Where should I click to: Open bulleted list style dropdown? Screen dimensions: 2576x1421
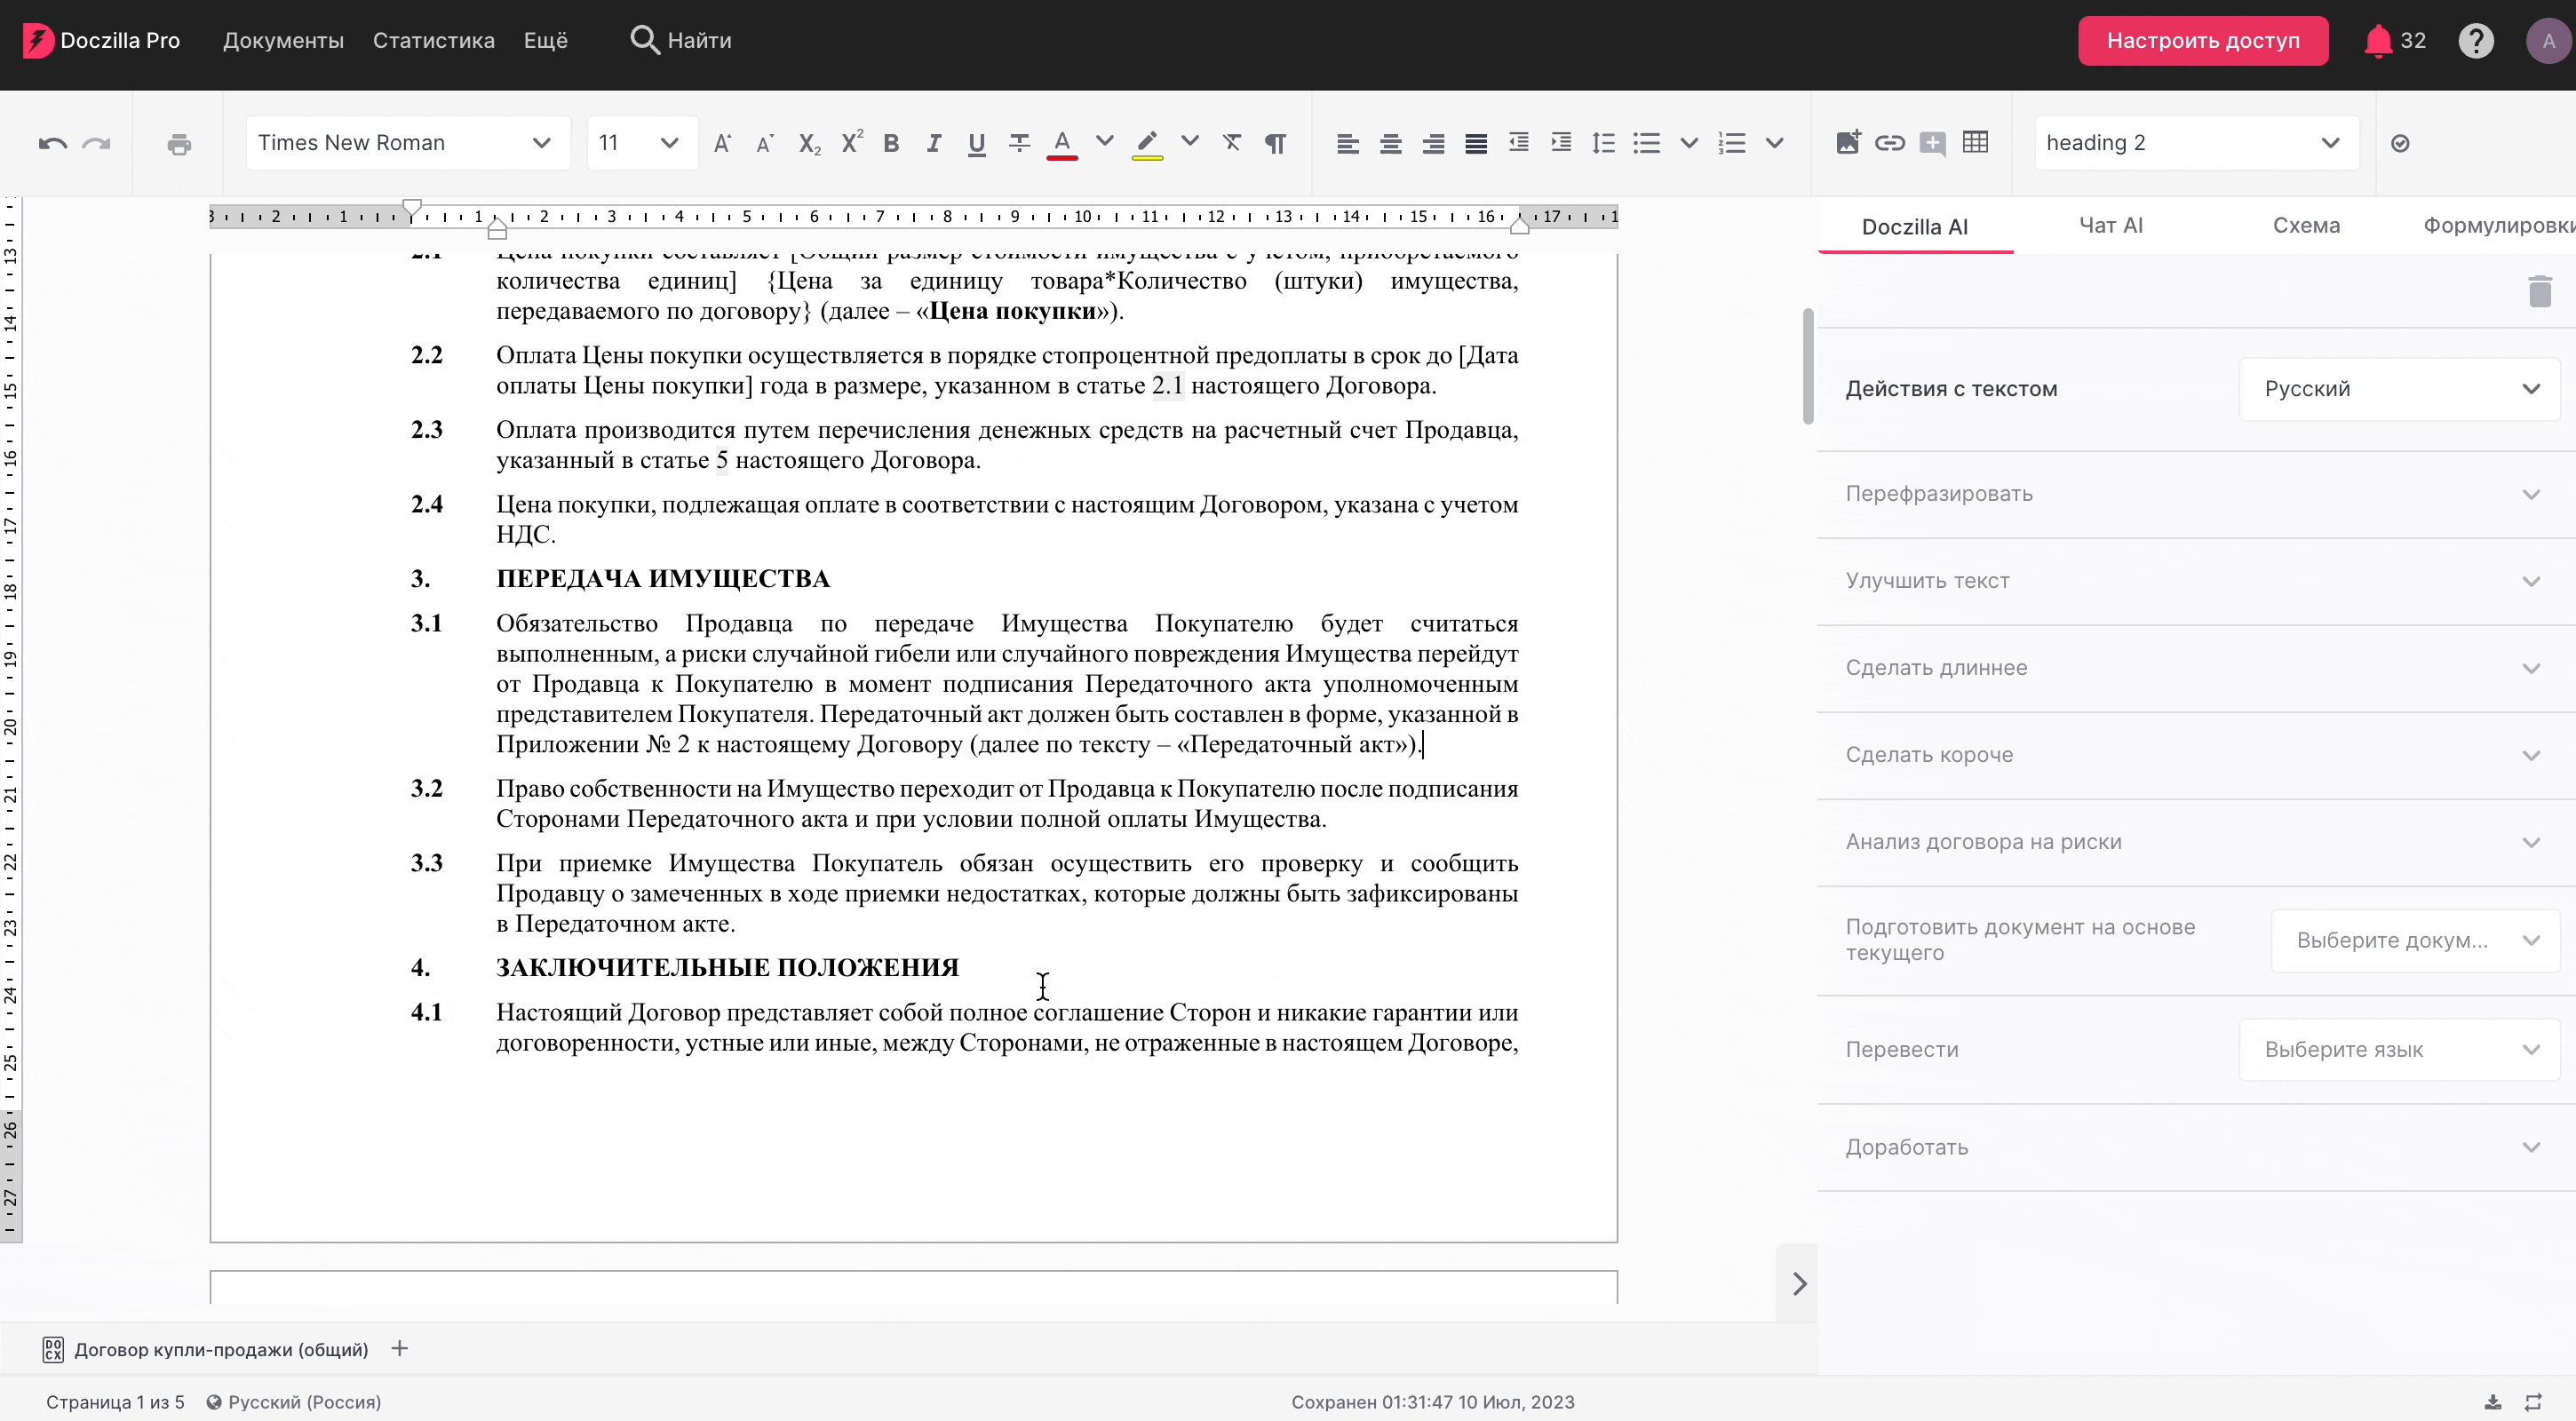[1689, 143]
